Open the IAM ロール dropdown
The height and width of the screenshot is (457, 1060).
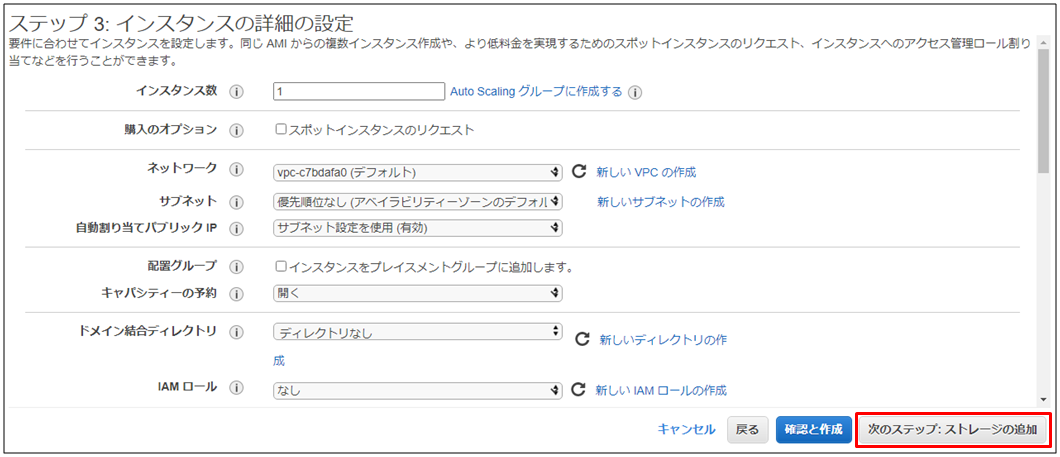(417, 390)
